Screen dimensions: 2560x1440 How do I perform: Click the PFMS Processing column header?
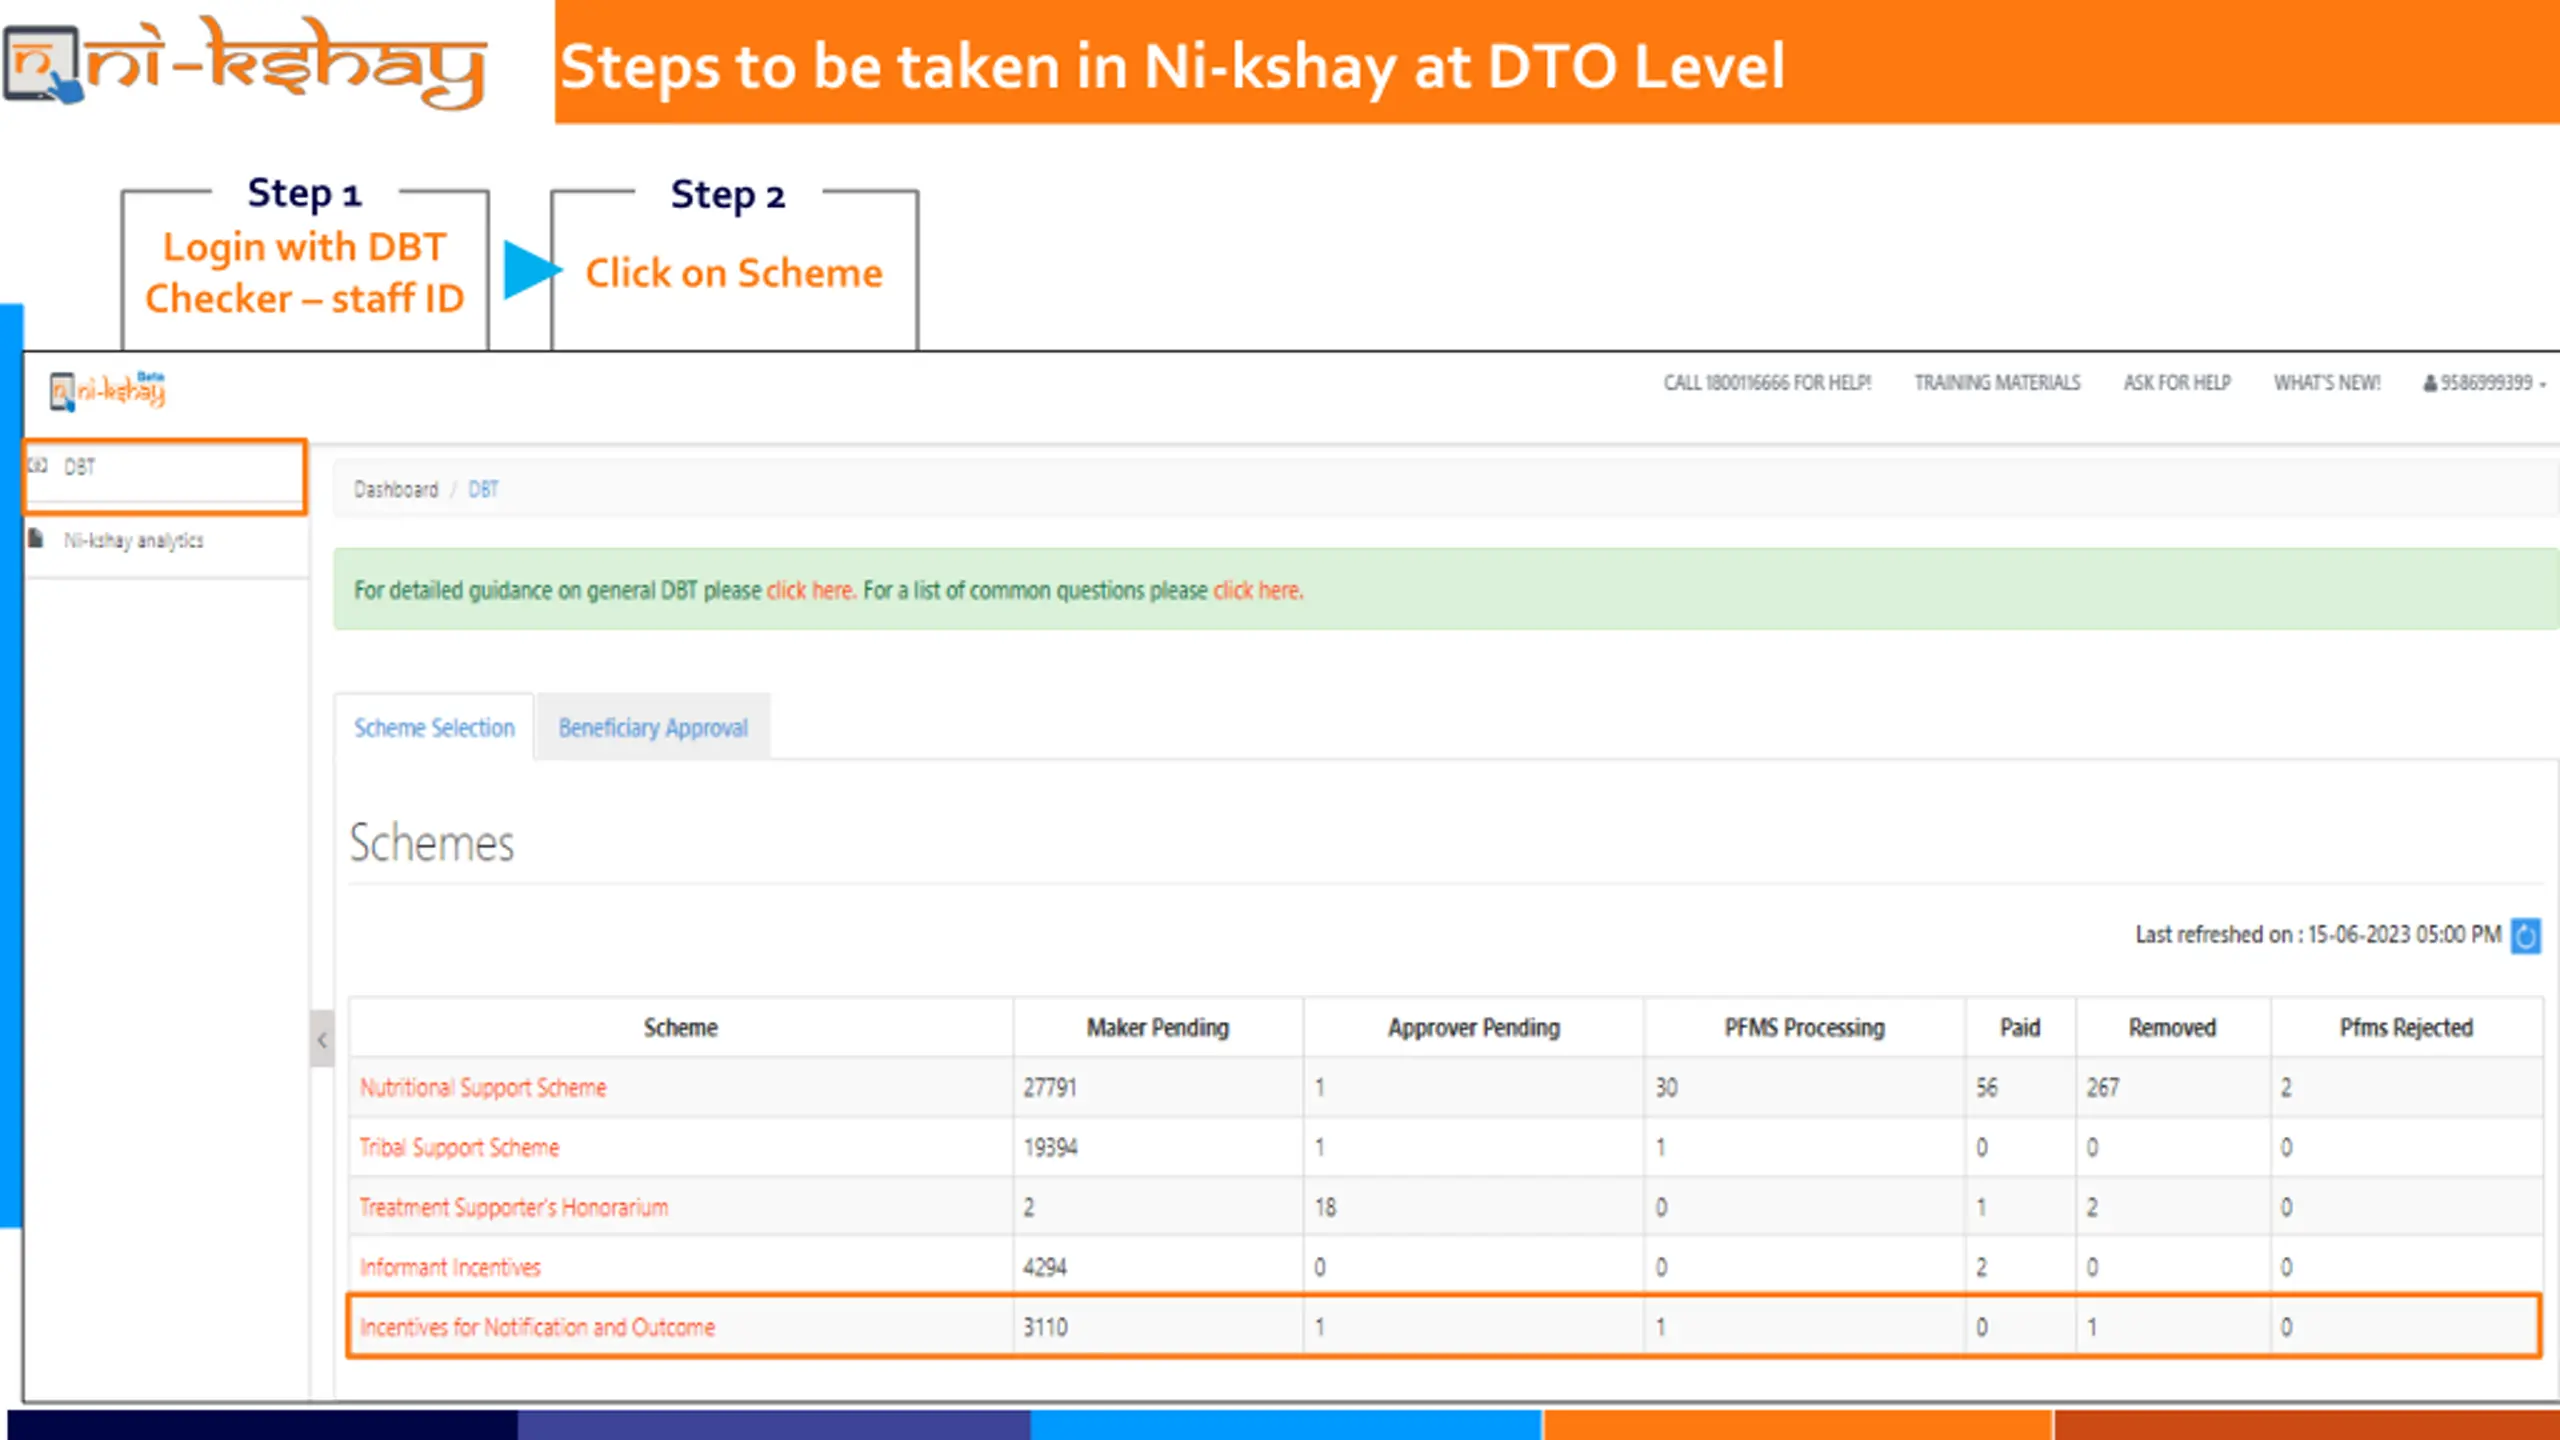[1804, 1027]
